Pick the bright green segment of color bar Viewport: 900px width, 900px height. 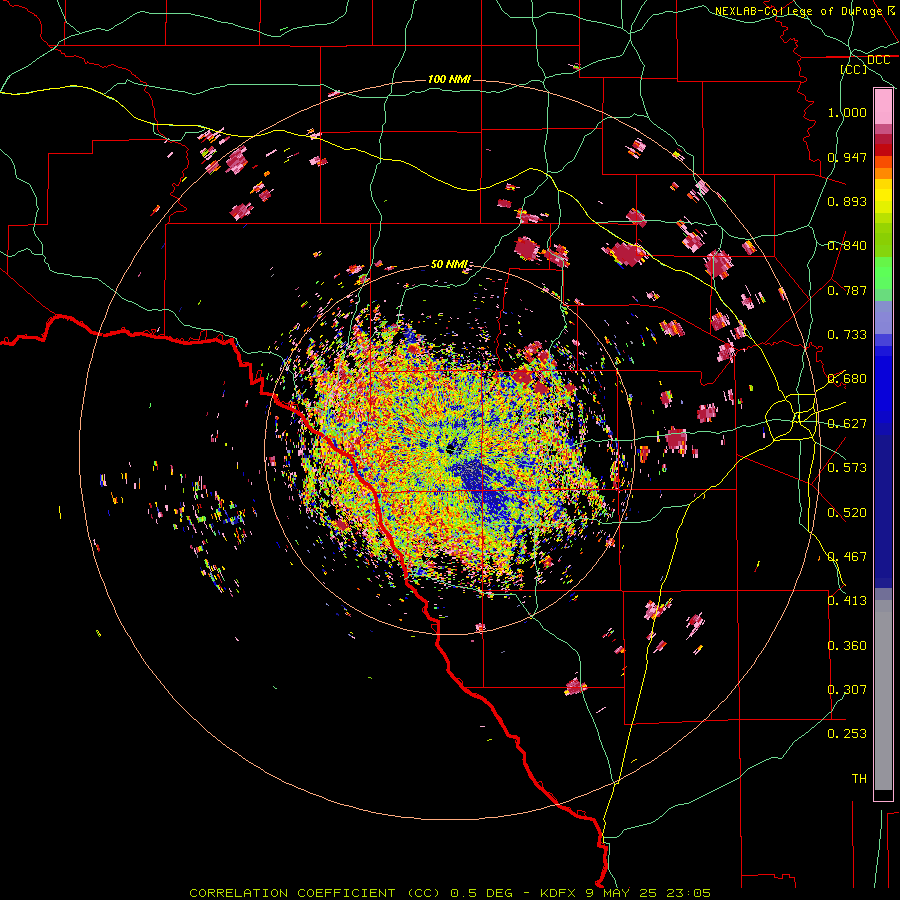click(x=883, y=273)
